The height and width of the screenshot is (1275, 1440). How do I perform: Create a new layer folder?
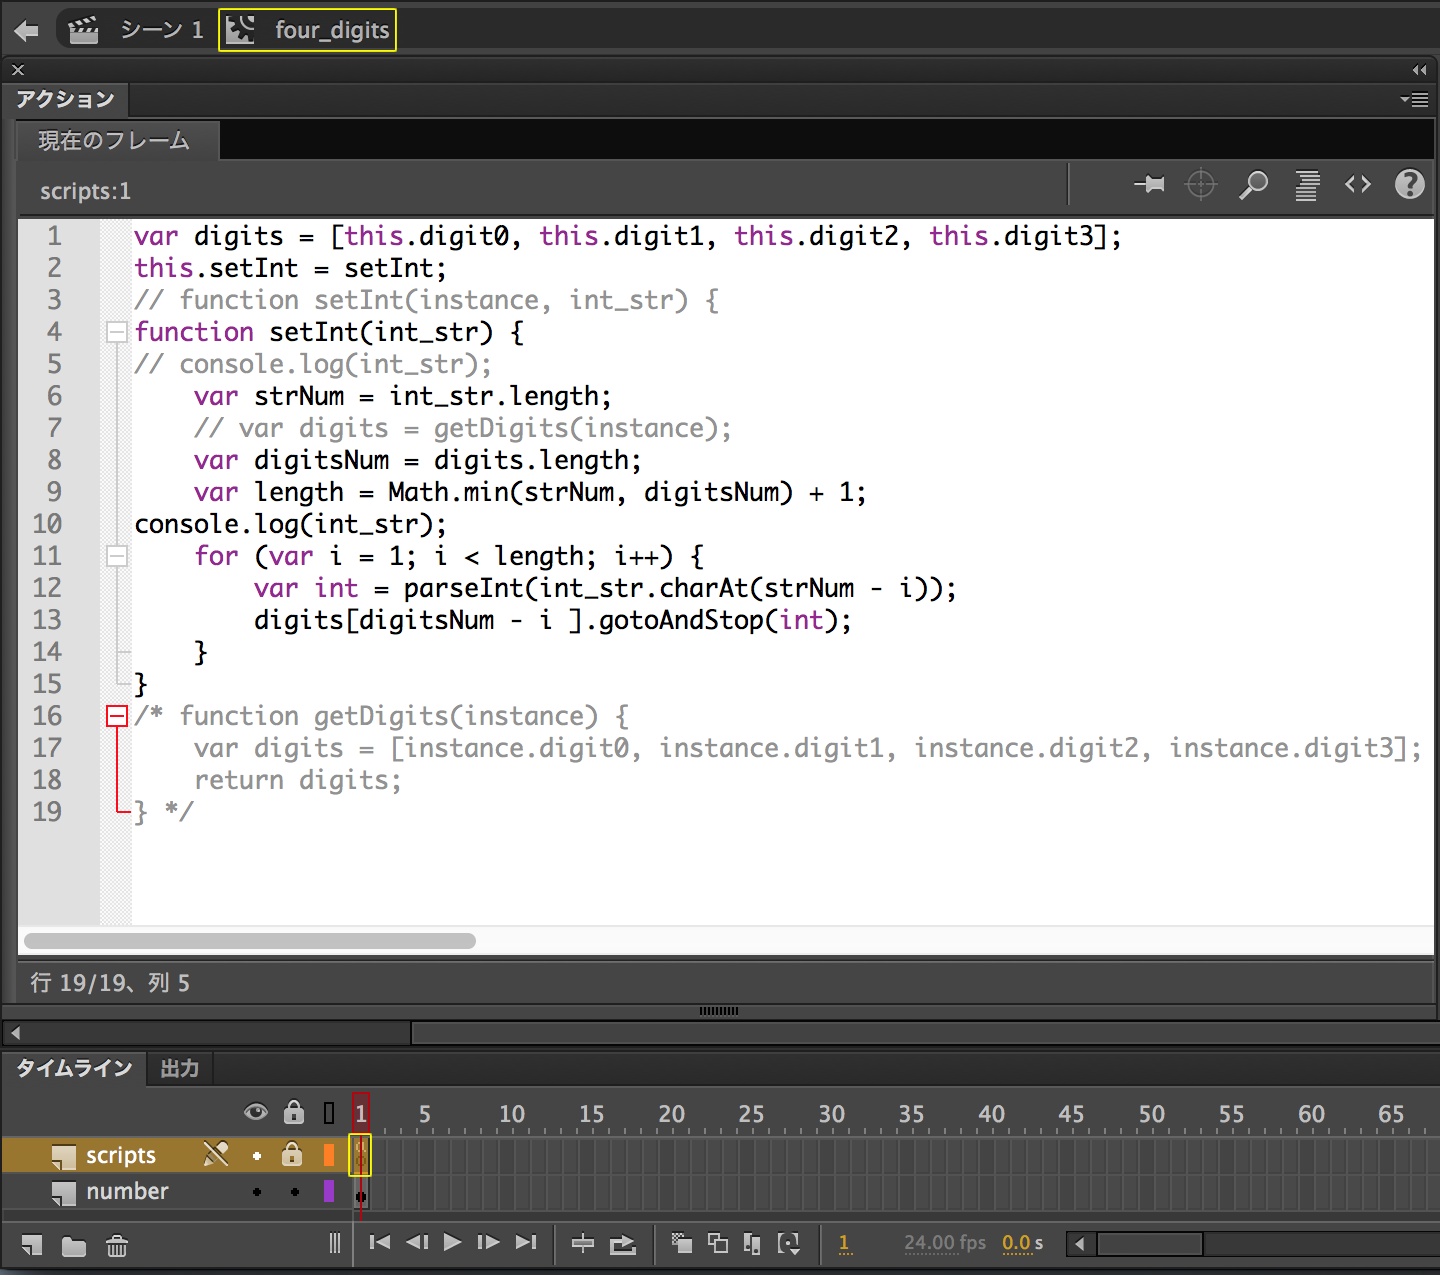pyautogui.click(x=74, y=1246)
